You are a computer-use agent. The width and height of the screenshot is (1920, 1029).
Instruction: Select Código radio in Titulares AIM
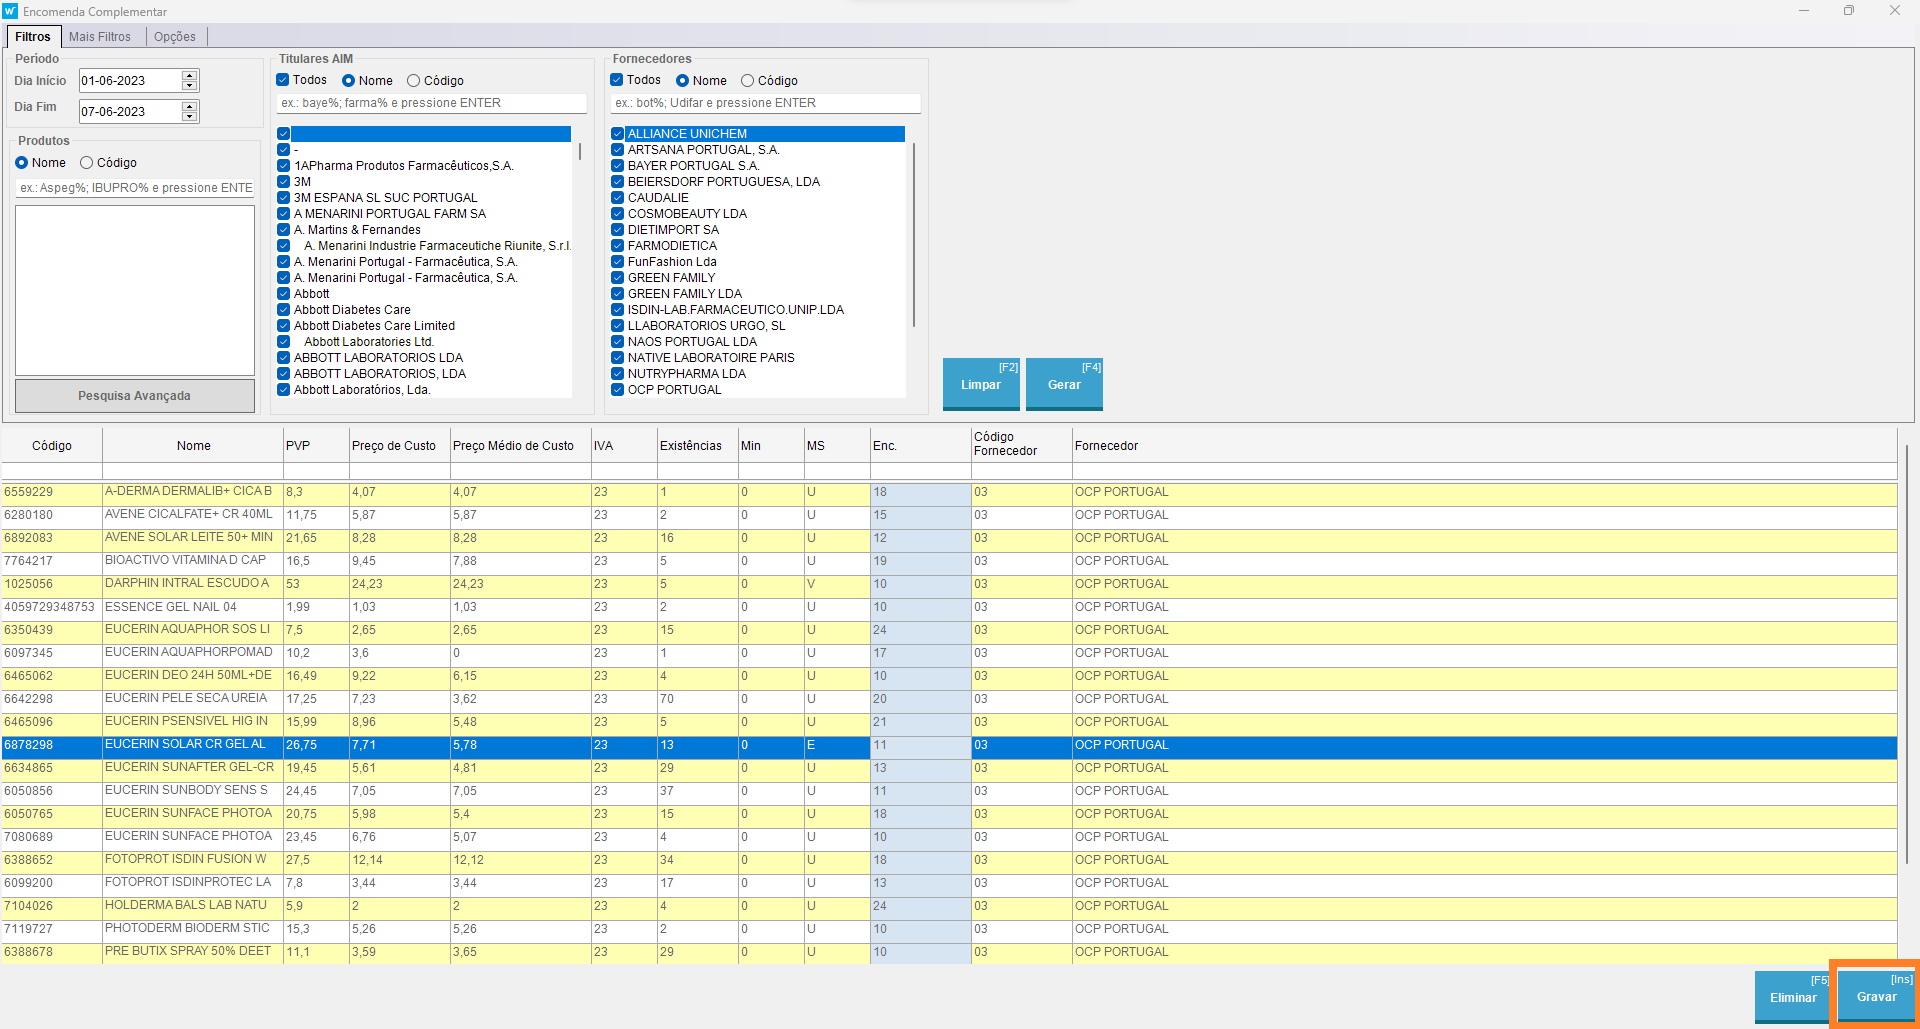click(x=413, y=81)
